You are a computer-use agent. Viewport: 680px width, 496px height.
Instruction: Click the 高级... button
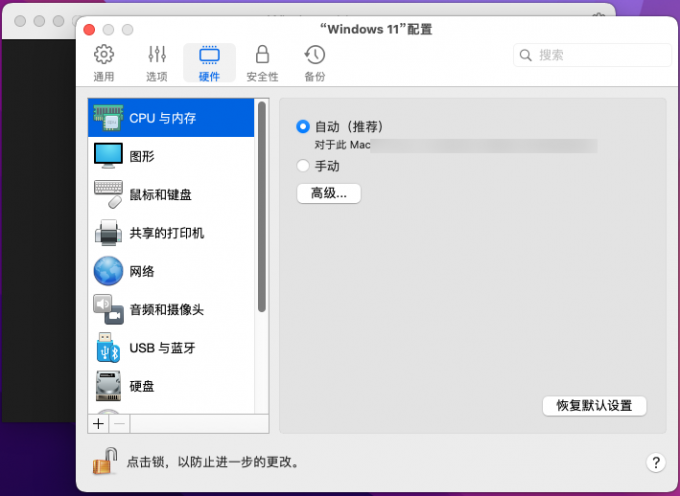pyautogui.click(x=329, y=193)
